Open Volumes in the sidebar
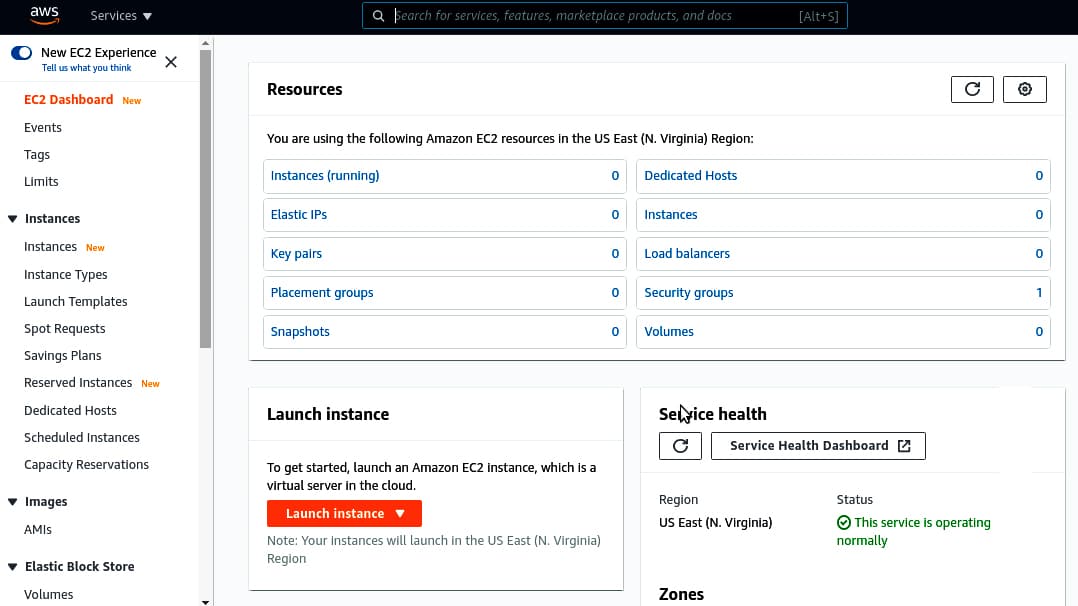 49,594
